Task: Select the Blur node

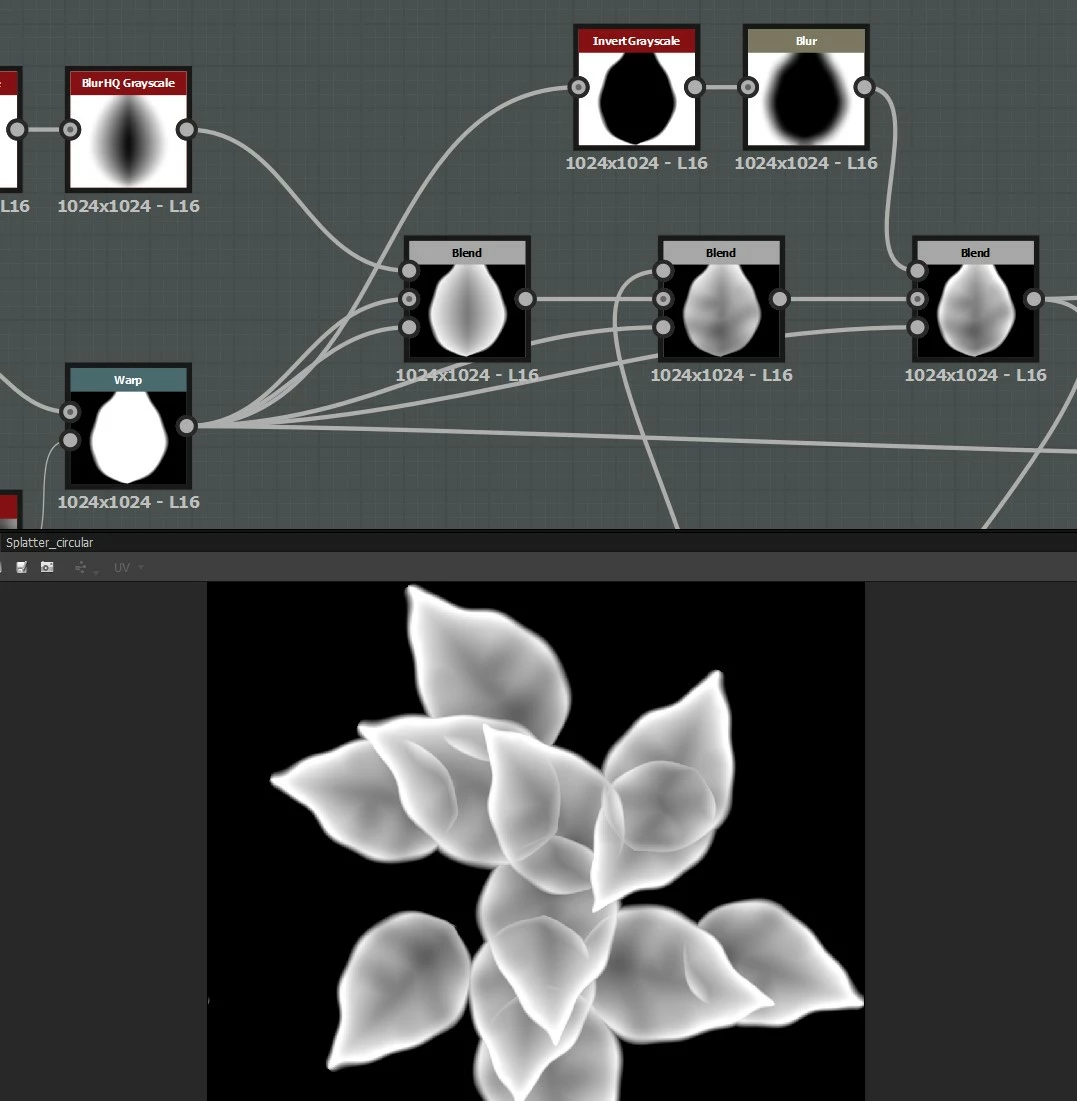Action: (x=806, y=87)
